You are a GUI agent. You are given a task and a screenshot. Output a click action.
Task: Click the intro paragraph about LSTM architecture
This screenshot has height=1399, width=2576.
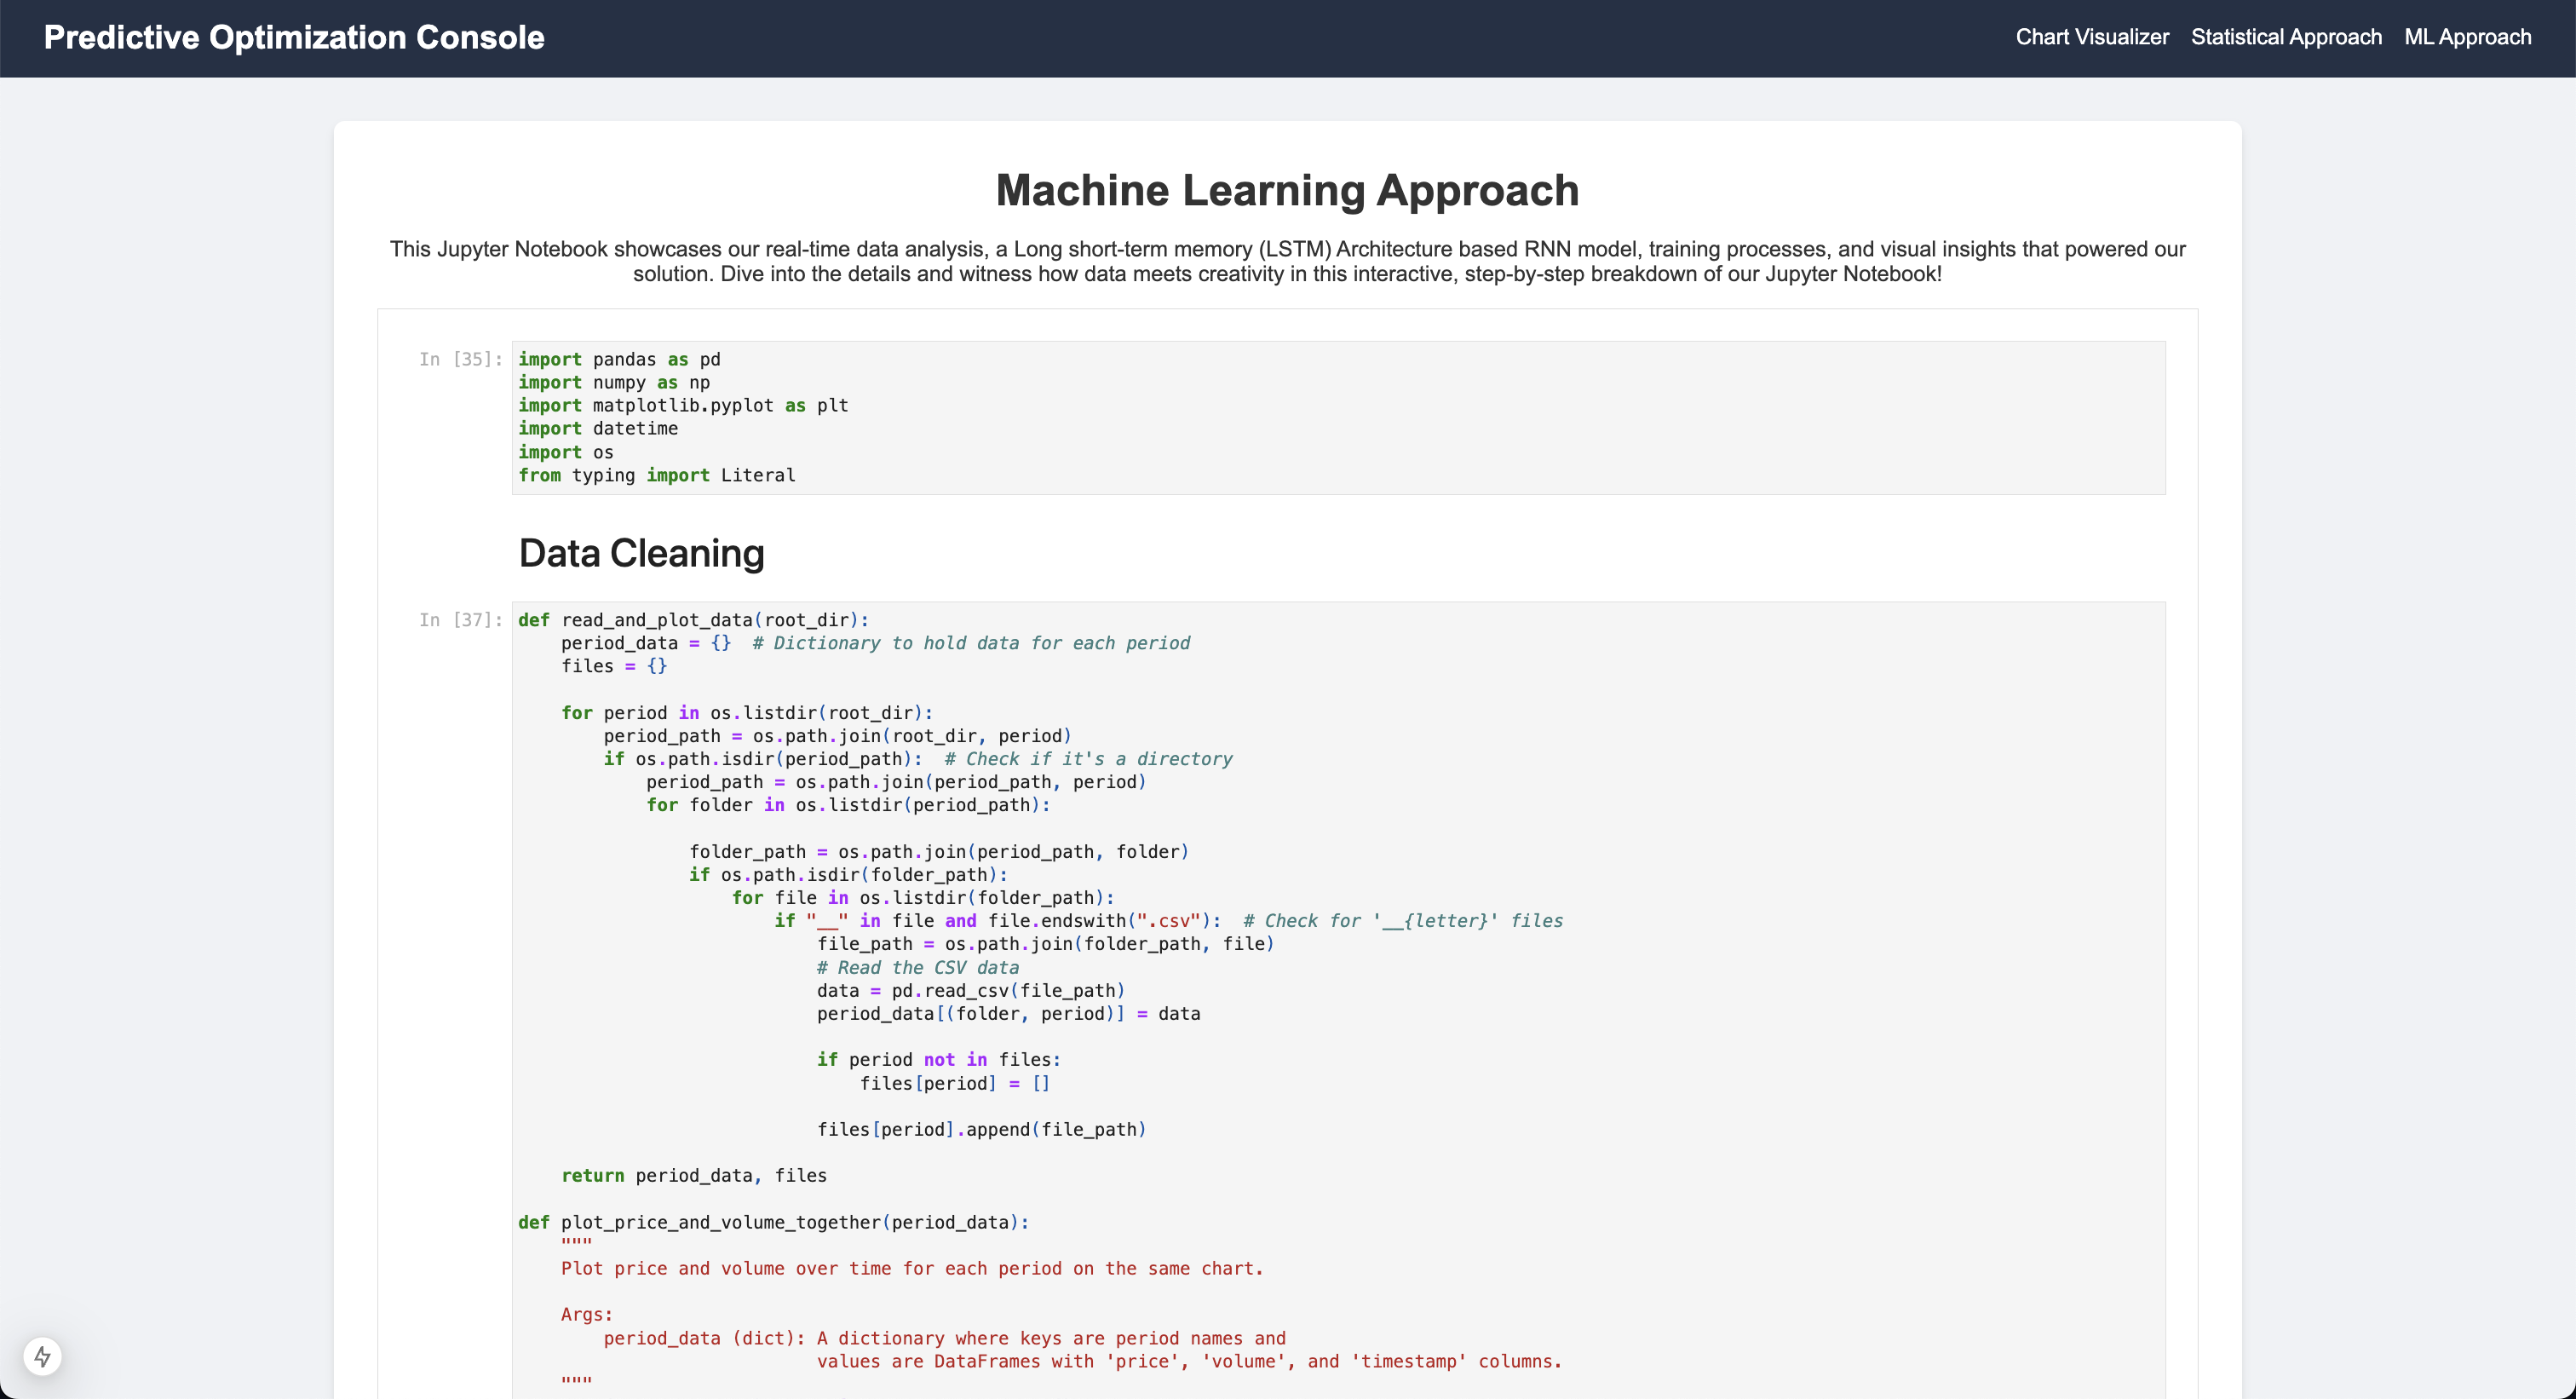click(1287, 261)
